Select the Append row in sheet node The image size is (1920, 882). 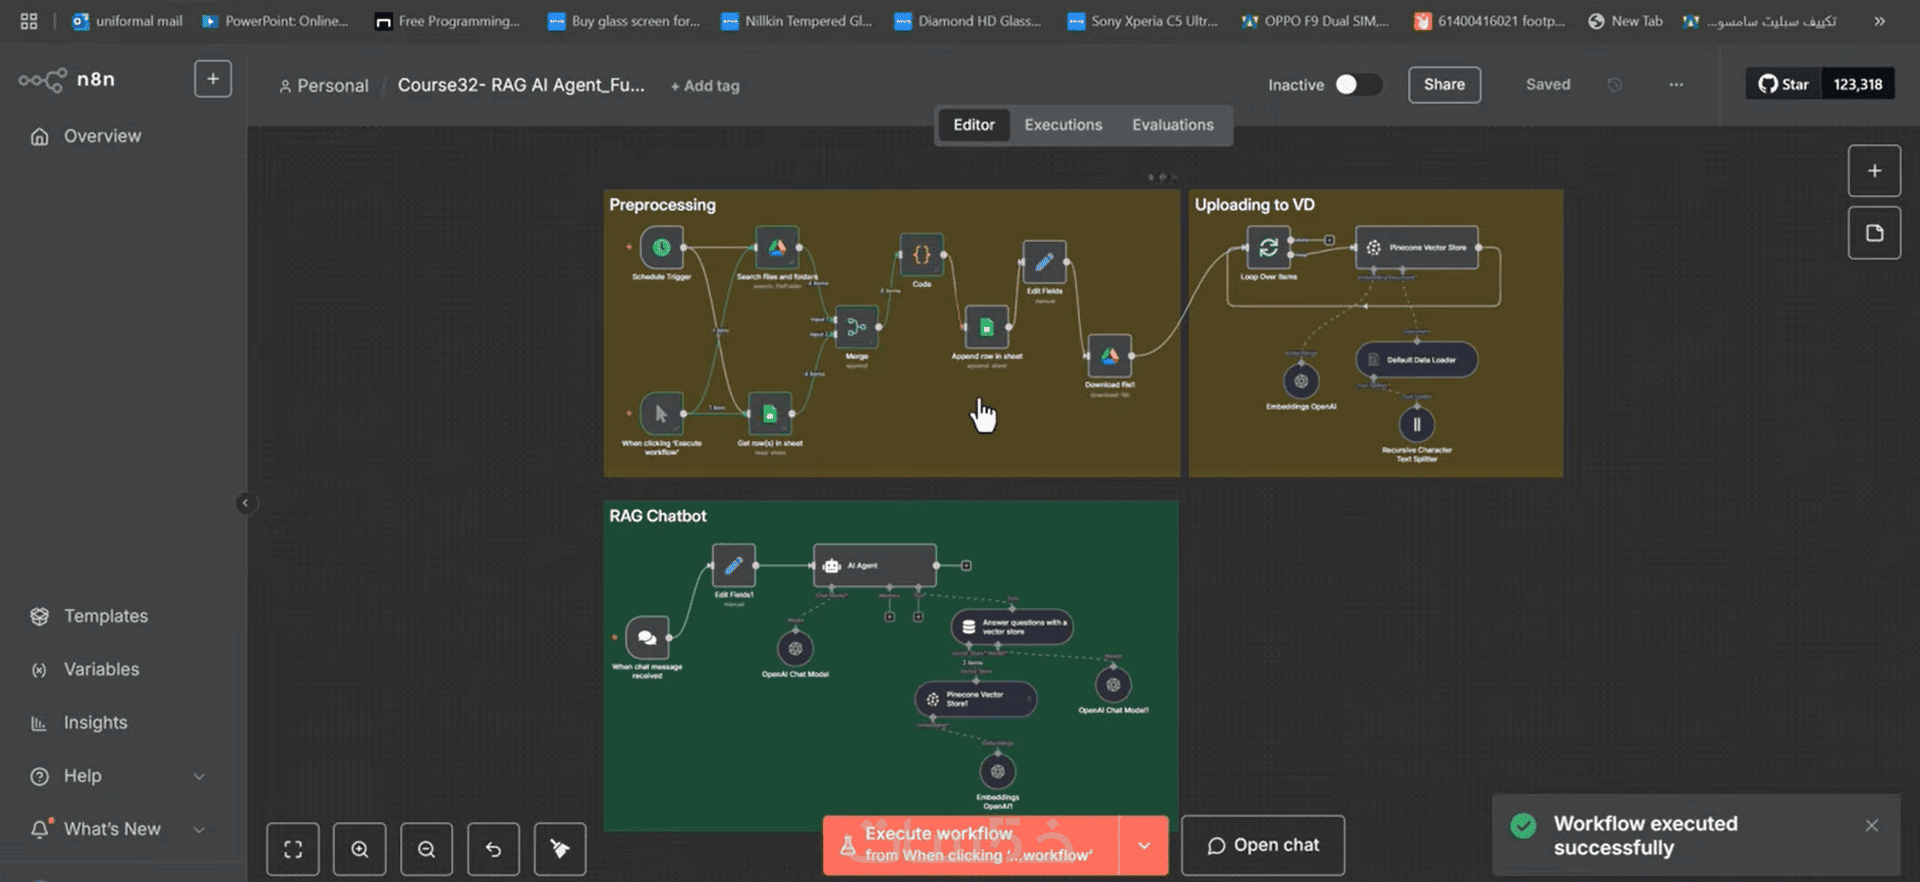pos(986,327)
